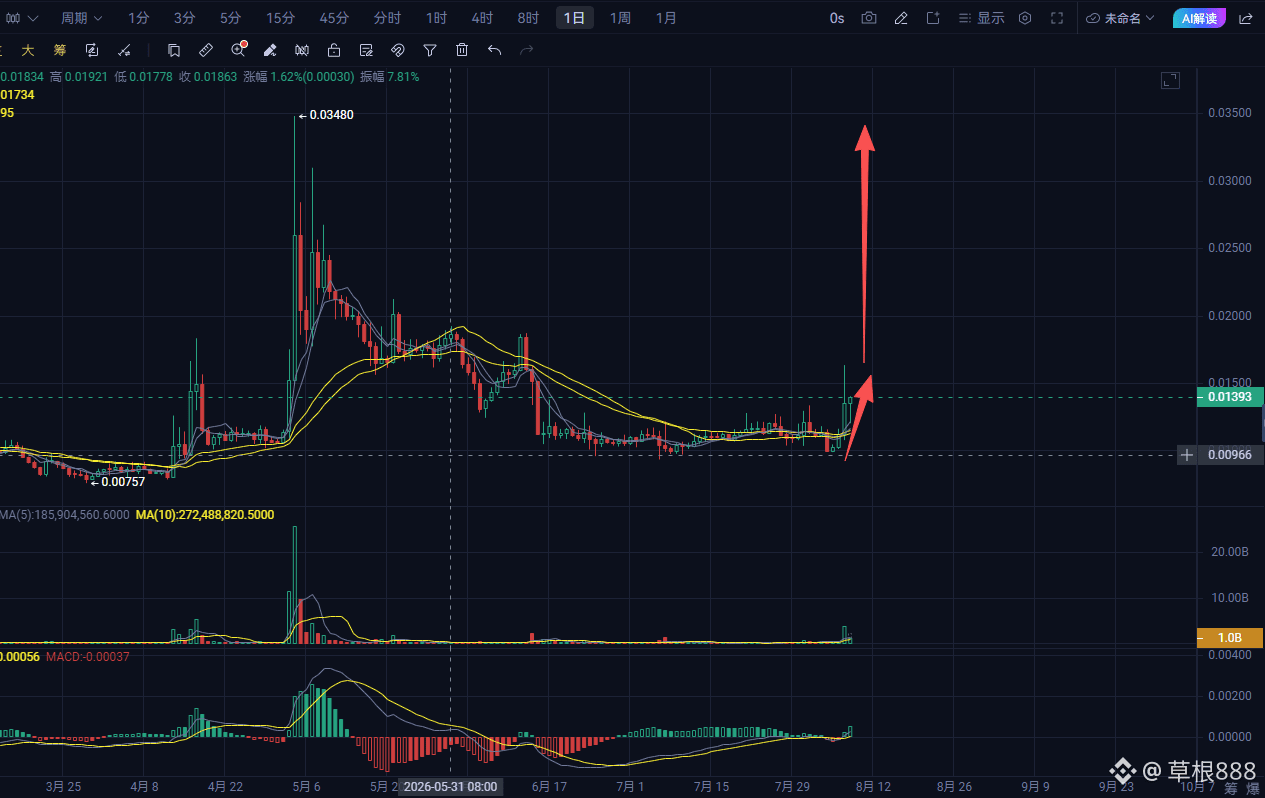Click the 6月 17 date axis label
Image resolution: width=1265 pixels, height=798 pixels.
(549, 787)
